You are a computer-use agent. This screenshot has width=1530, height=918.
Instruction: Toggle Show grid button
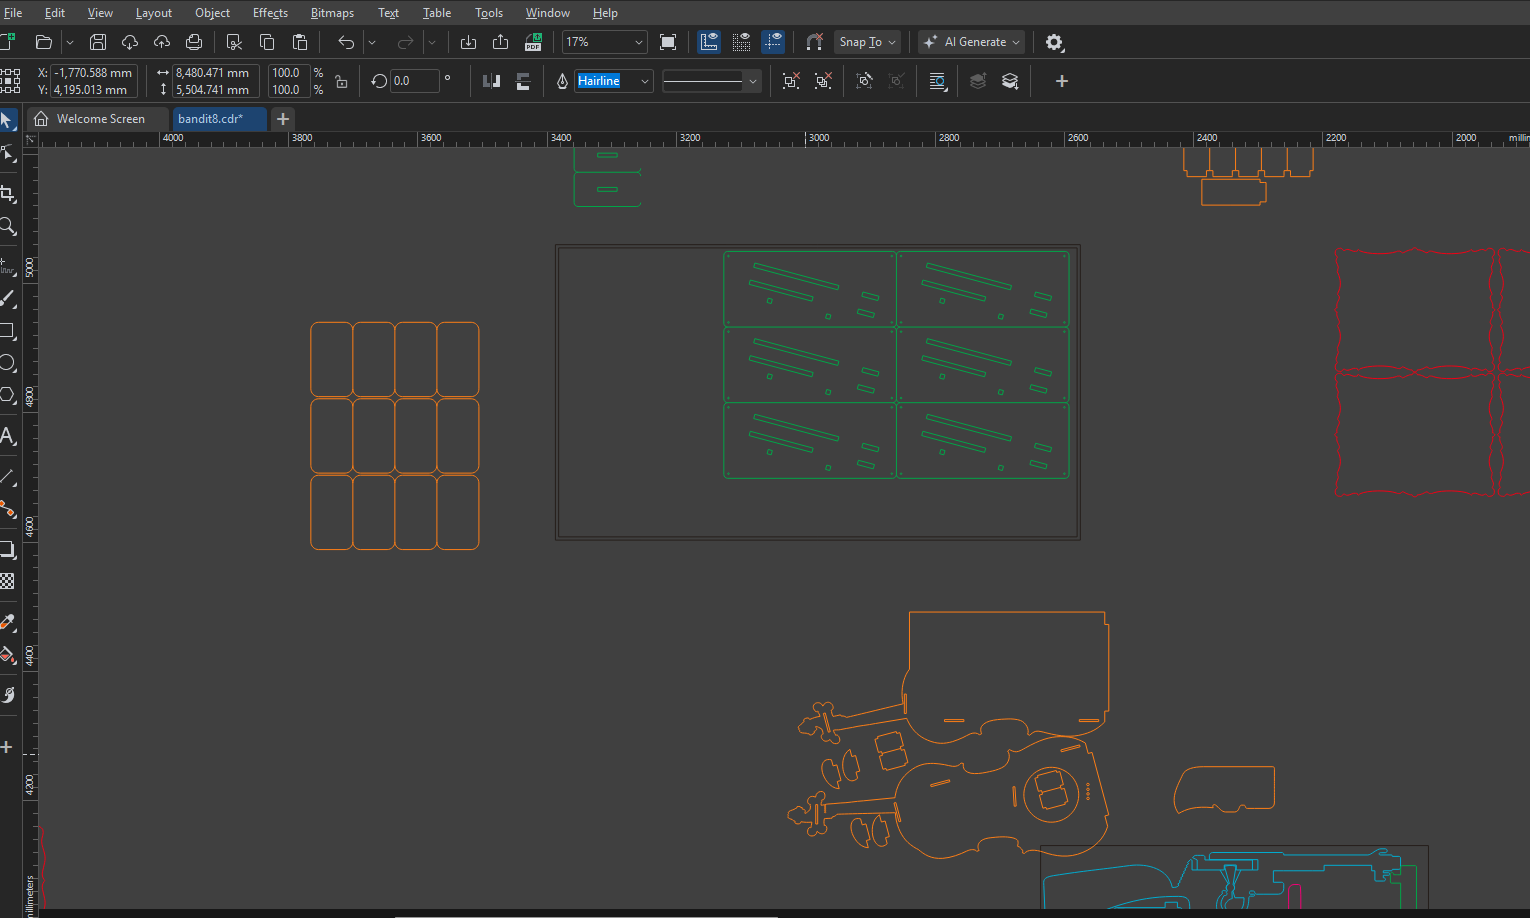(741, 42)
